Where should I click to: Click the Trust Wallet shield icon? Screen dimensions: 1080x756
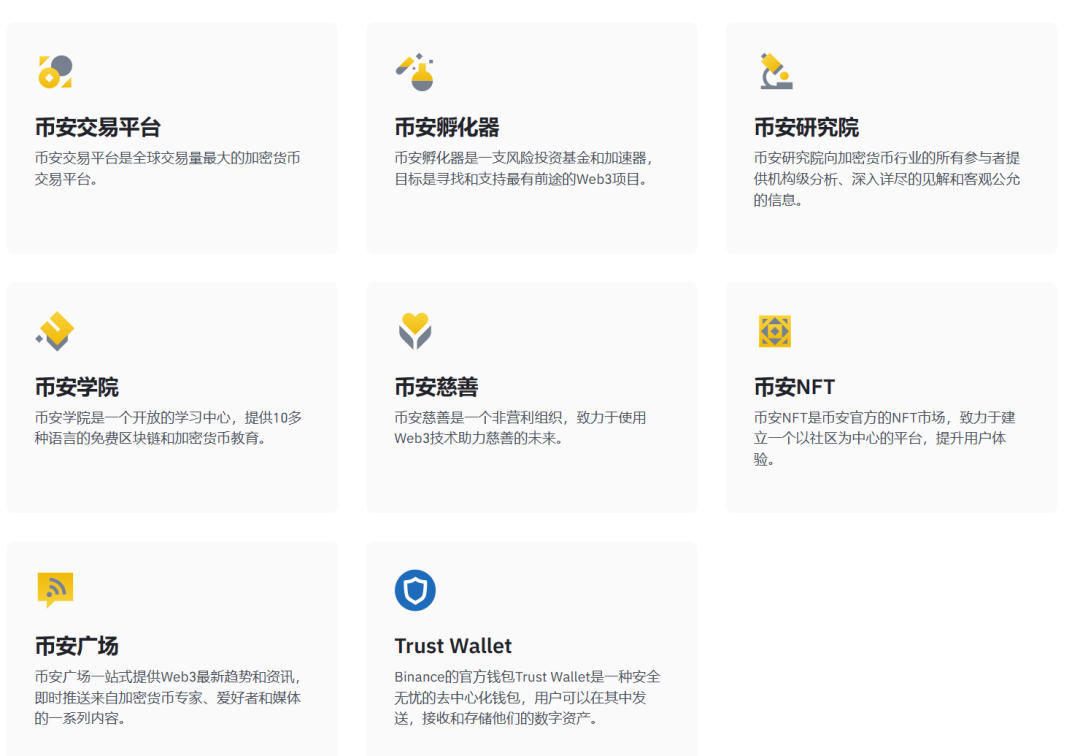(x=414, y=590)
